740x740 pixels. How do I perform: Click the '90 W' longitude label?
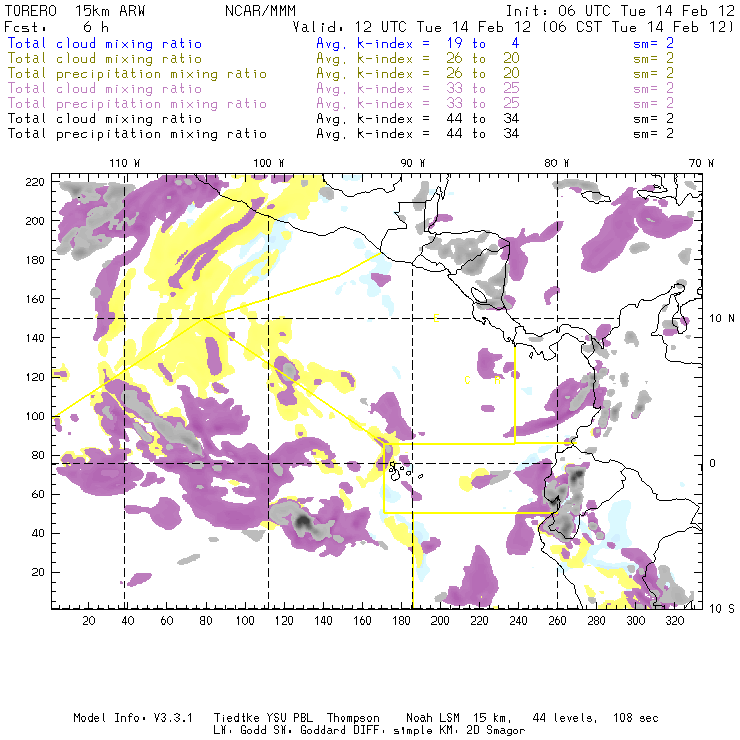tap(413, 163)
